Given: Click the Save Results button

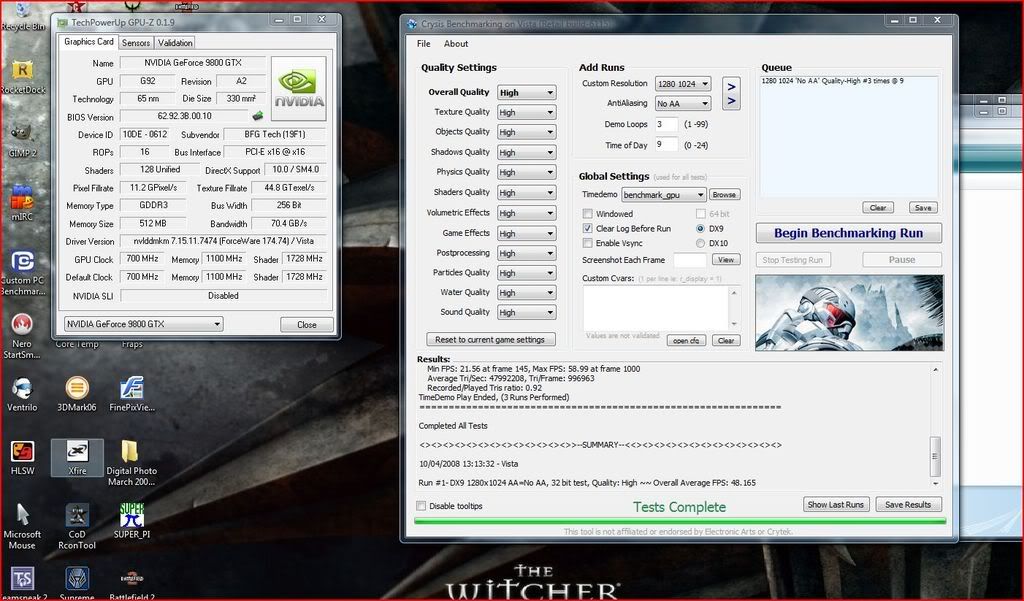Looking at the screenshot, I should (x=908, y=504).
